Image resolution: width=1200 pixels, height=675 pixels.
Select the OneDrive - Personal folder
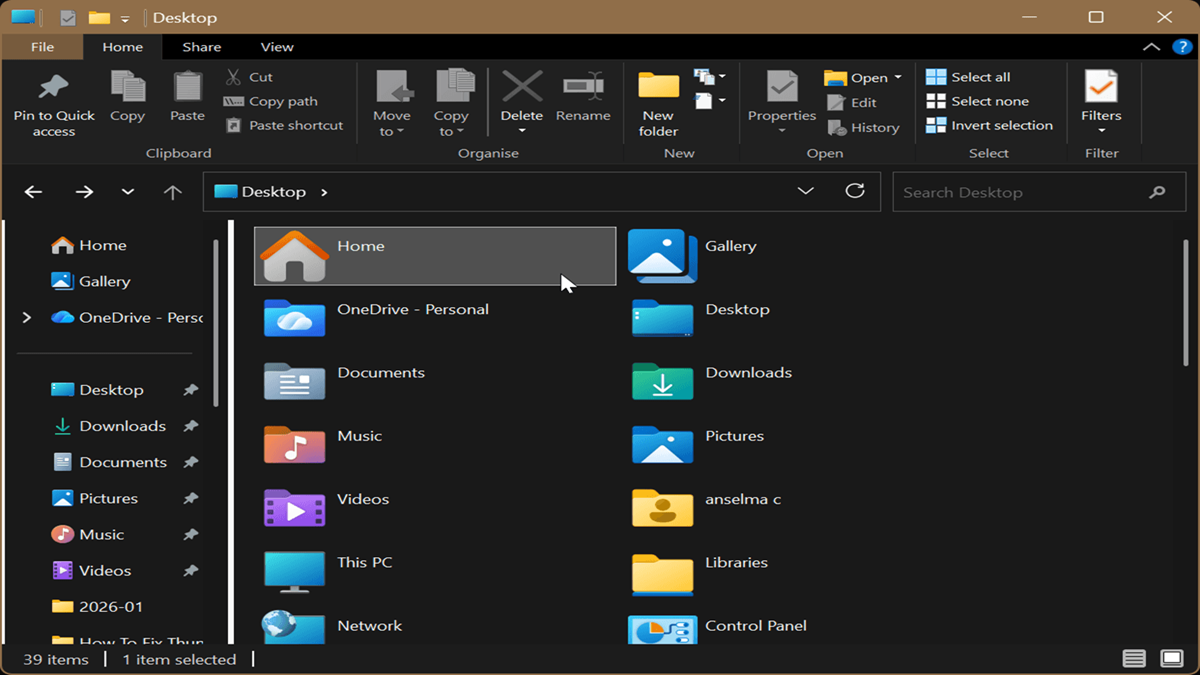(436, 319)
